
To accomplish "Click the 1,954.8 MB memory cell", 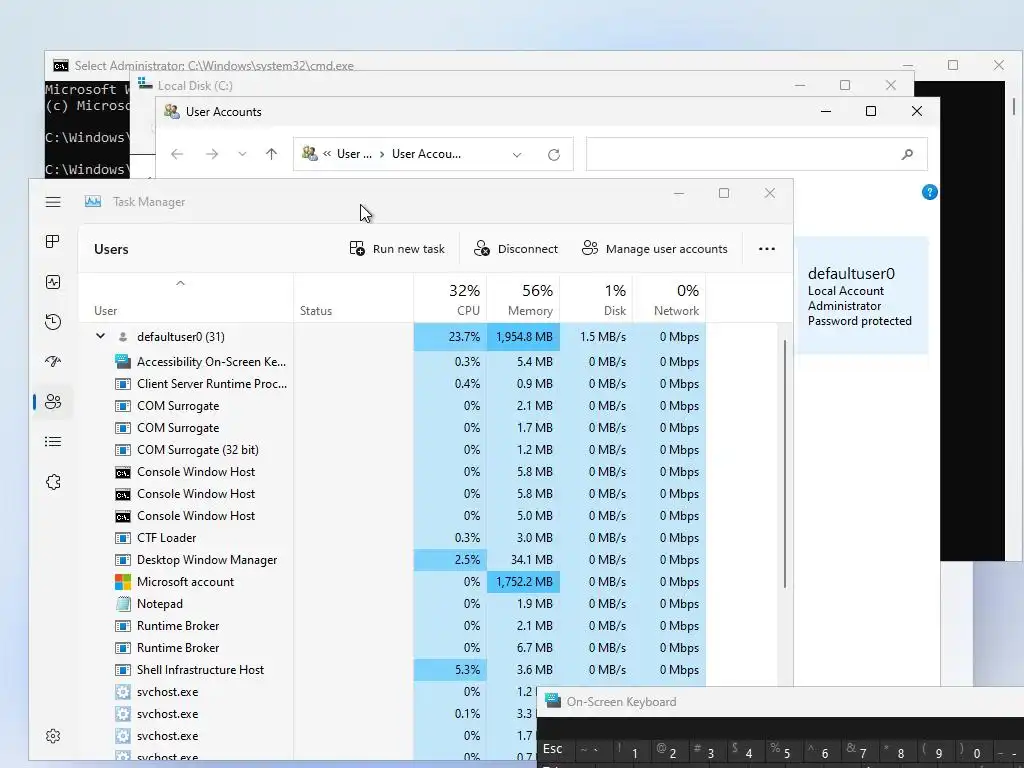I will click(x=523, y=337).
